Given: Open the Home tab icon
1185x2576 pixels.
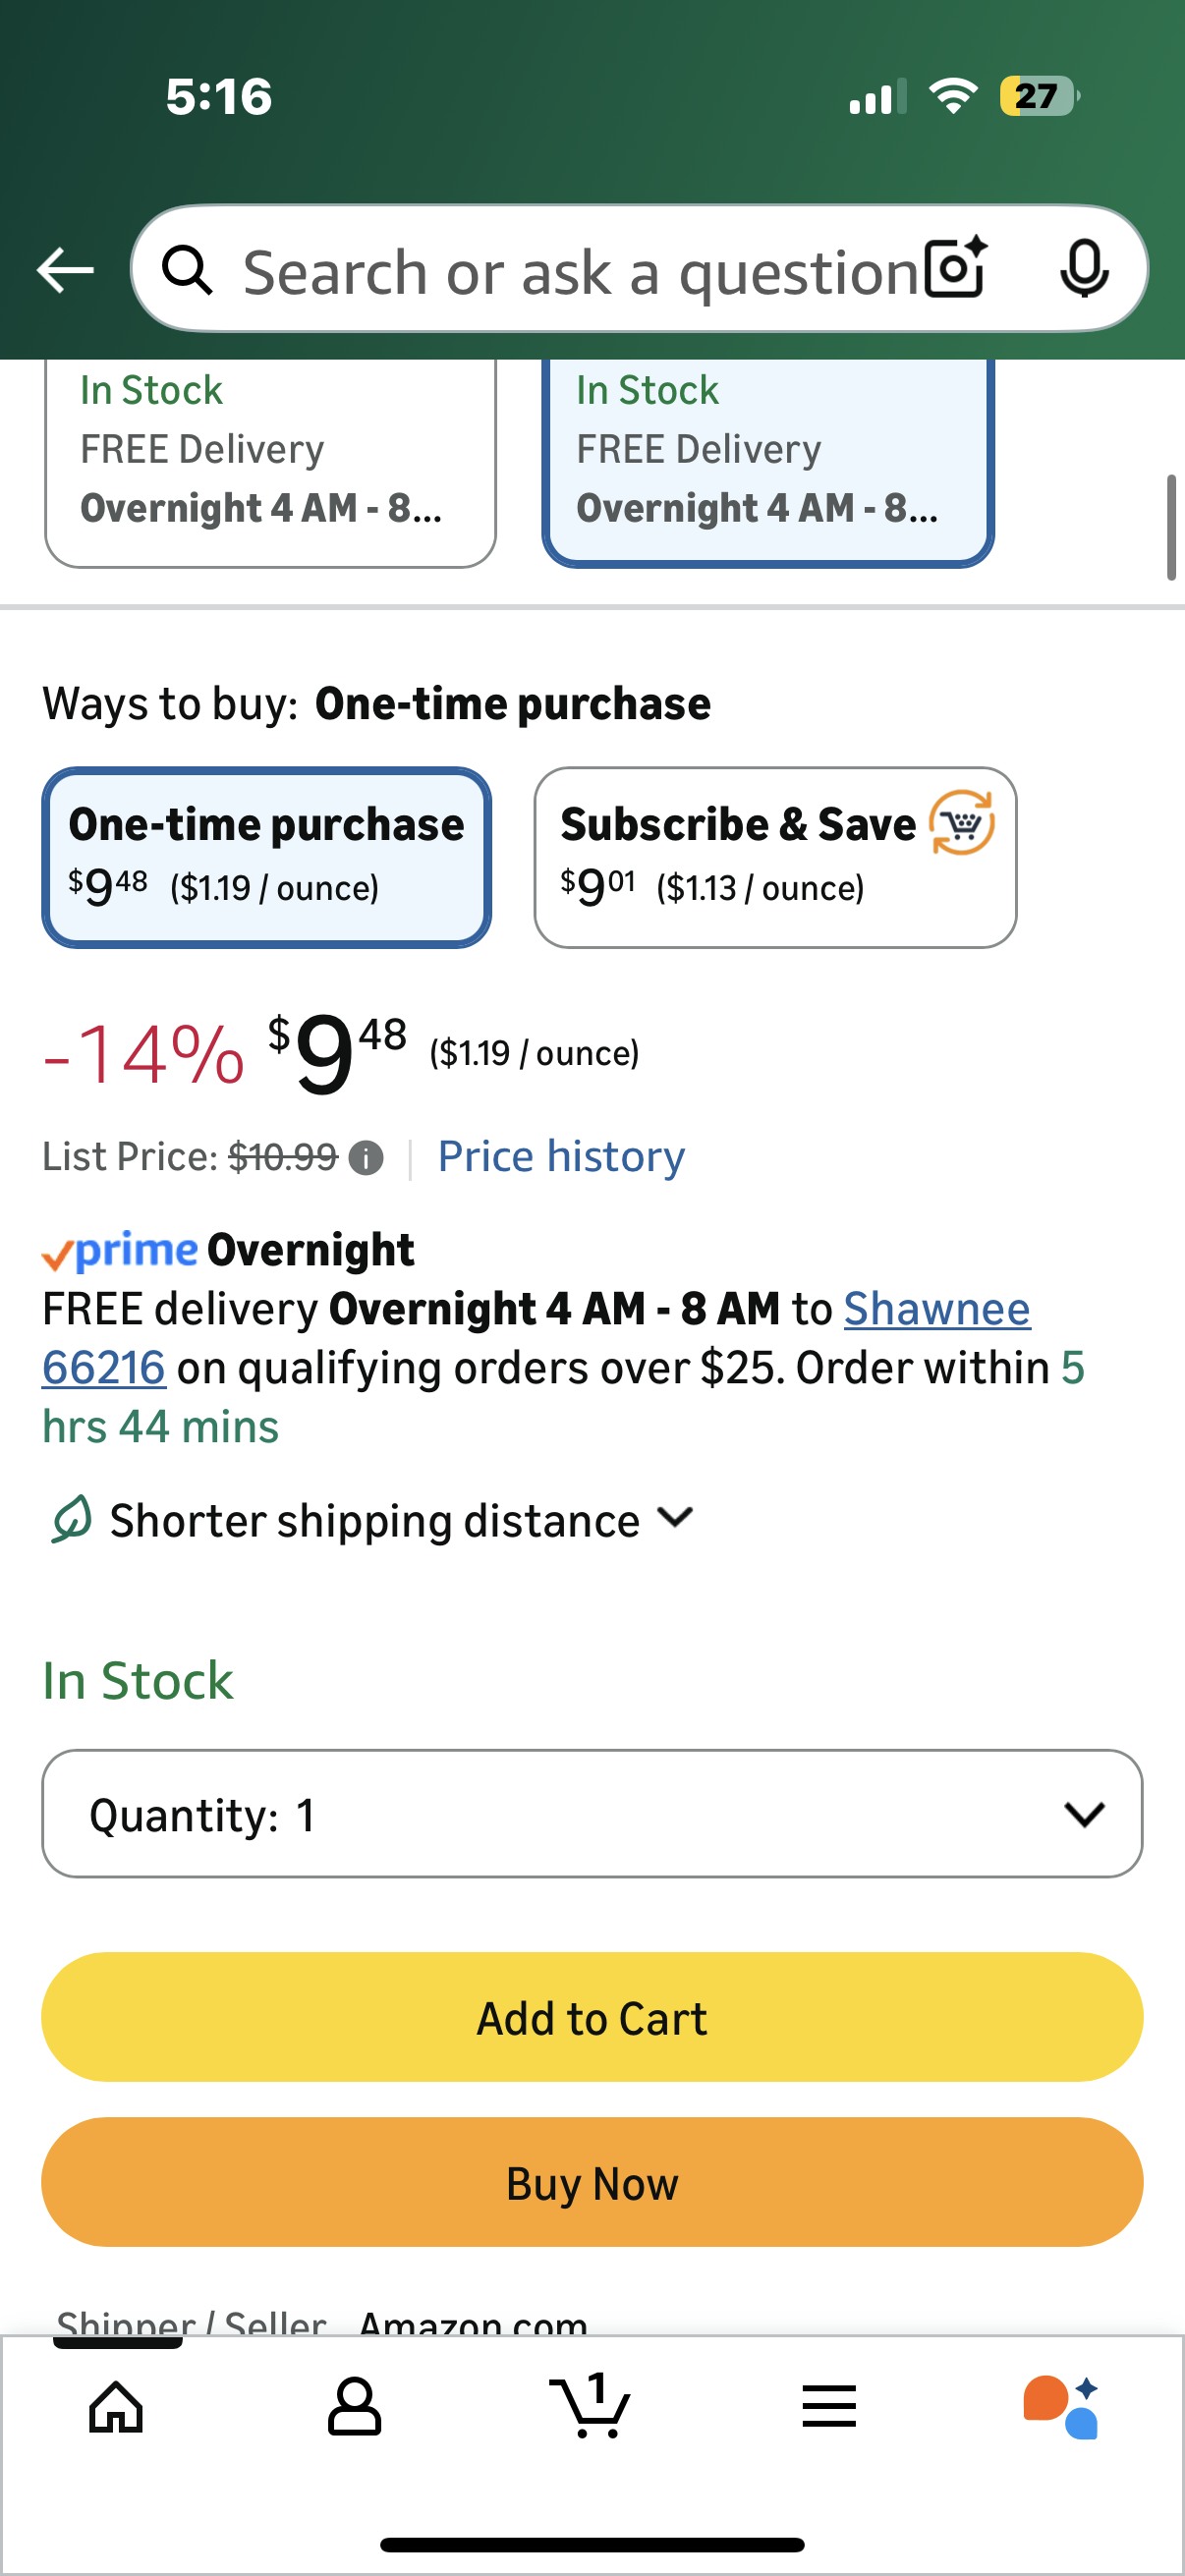Looking at the screenshot, I should 116,2406.
